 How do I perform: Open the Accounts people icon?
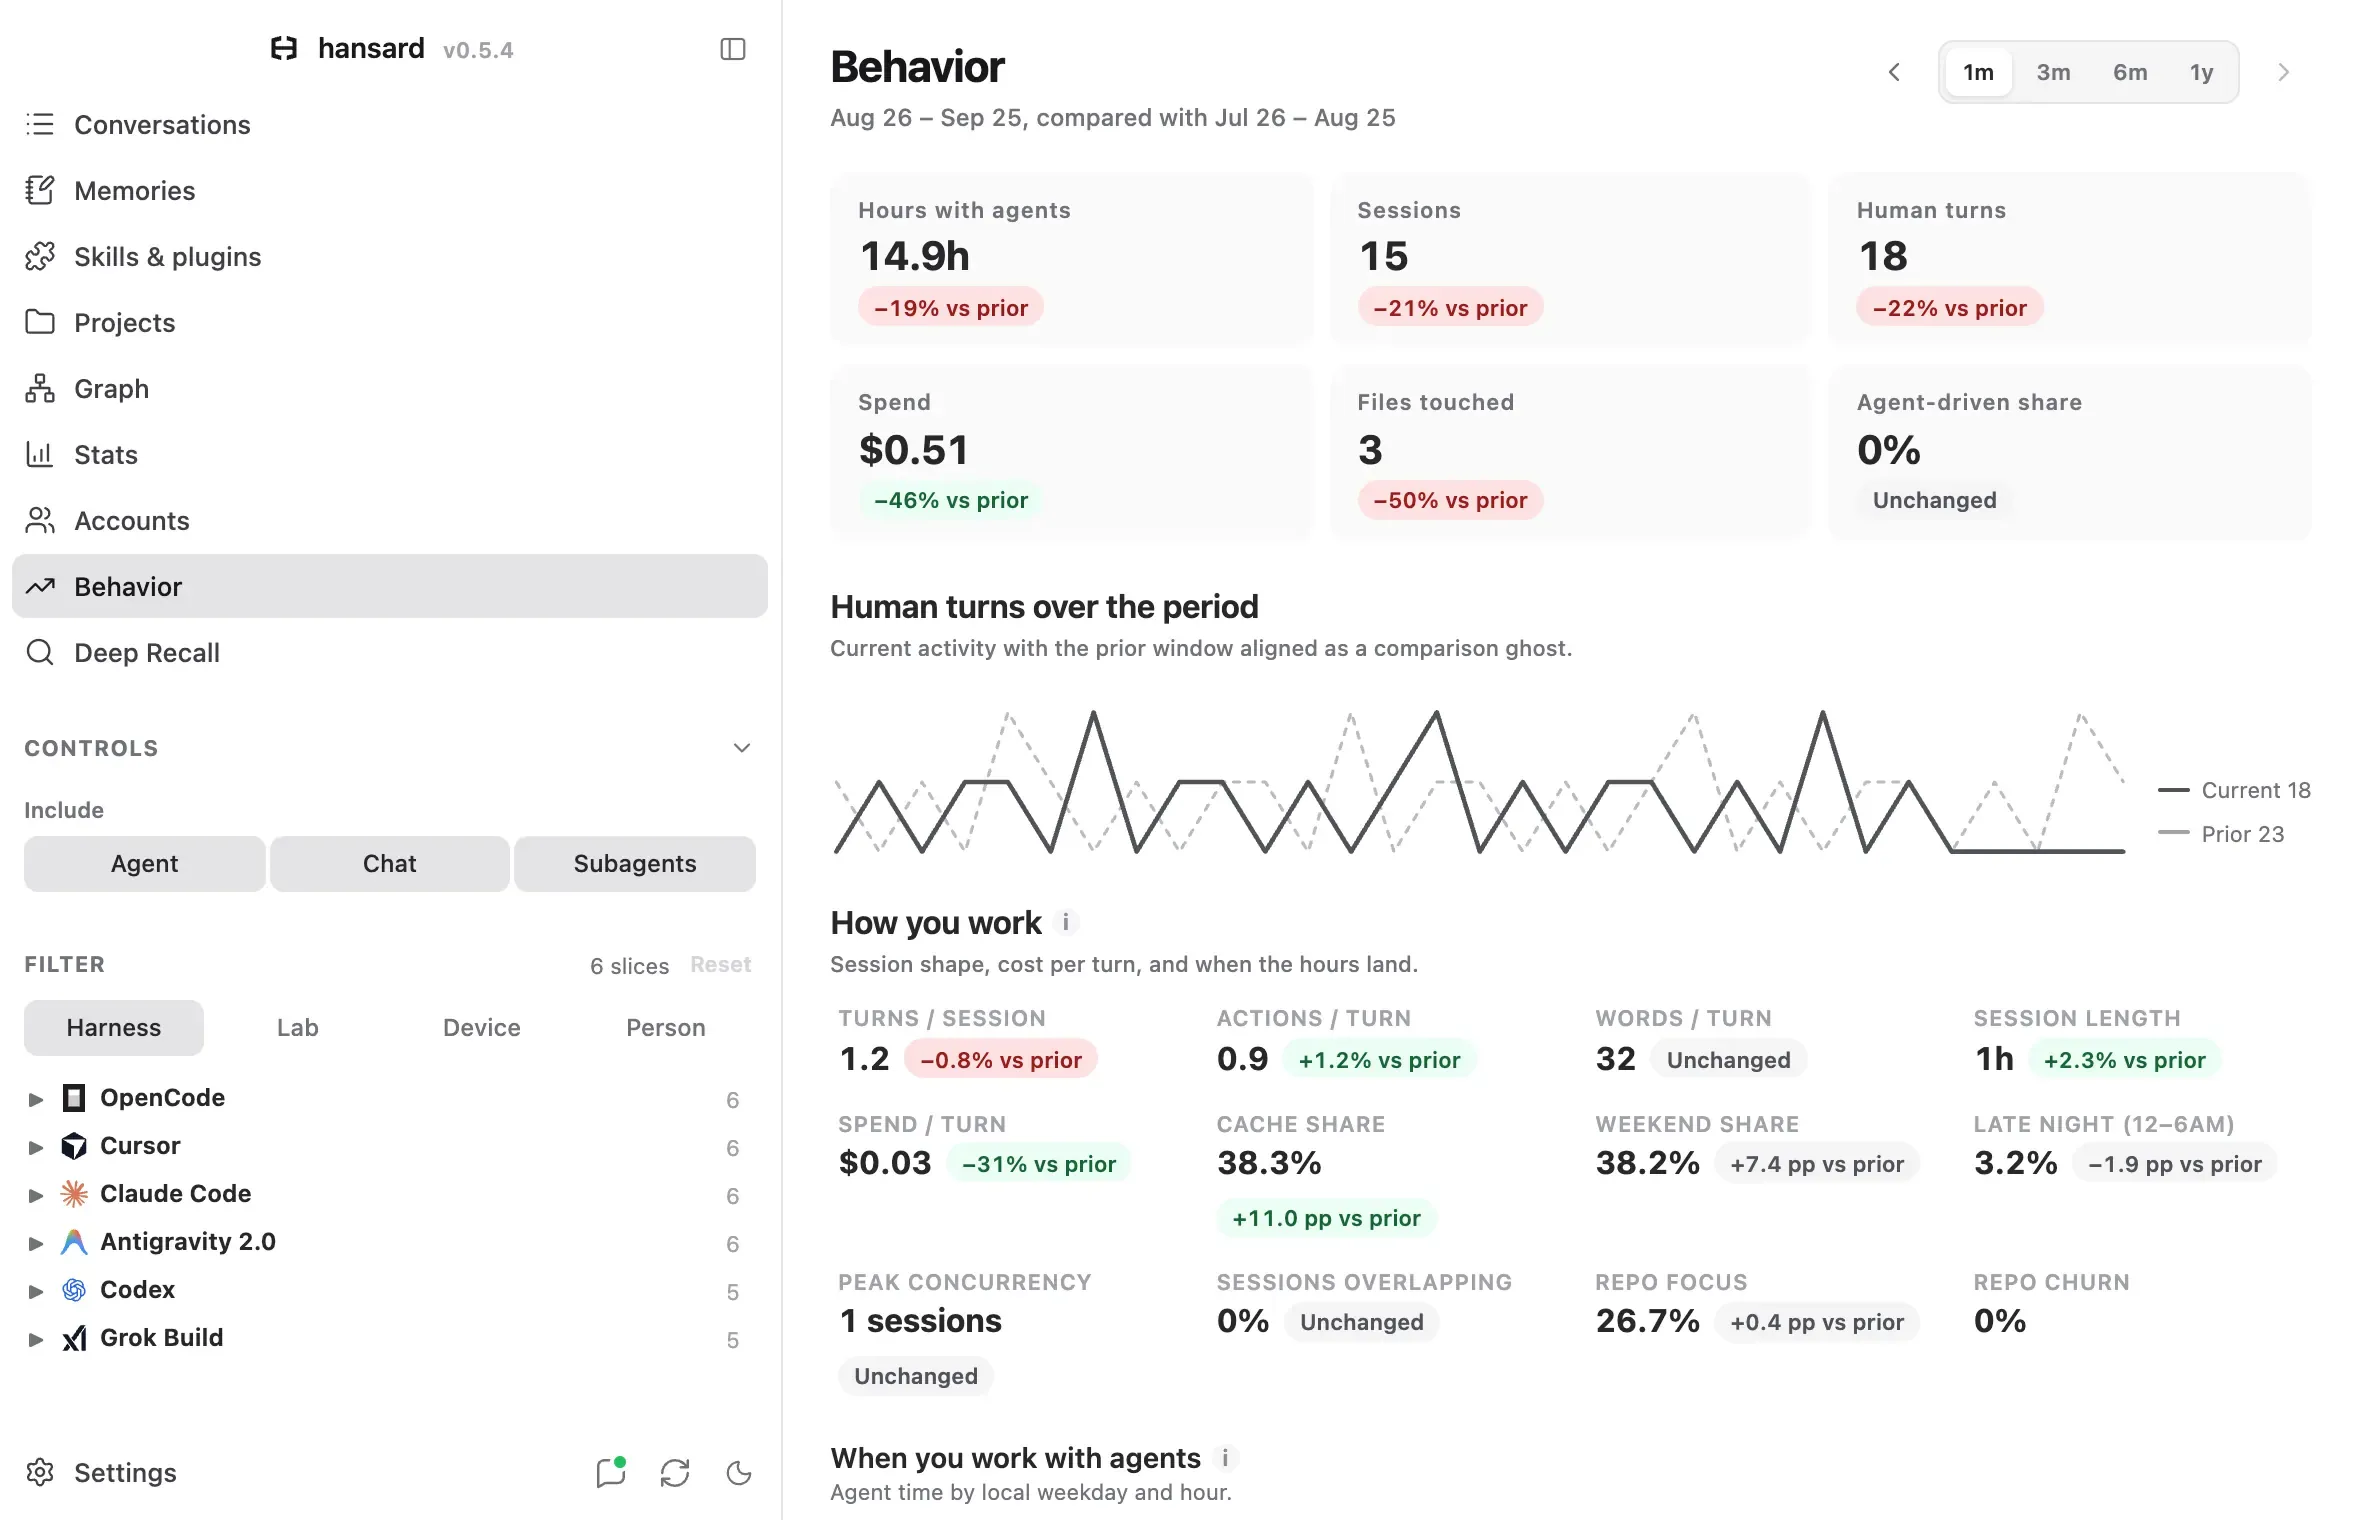(40, 520)
